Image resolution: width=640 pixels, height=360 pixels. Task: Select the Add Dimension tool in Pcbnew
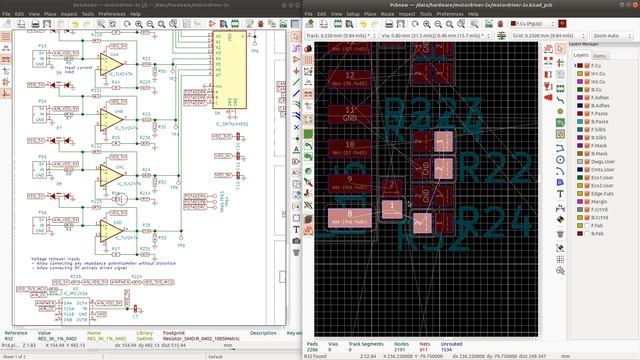click(560, 208)
